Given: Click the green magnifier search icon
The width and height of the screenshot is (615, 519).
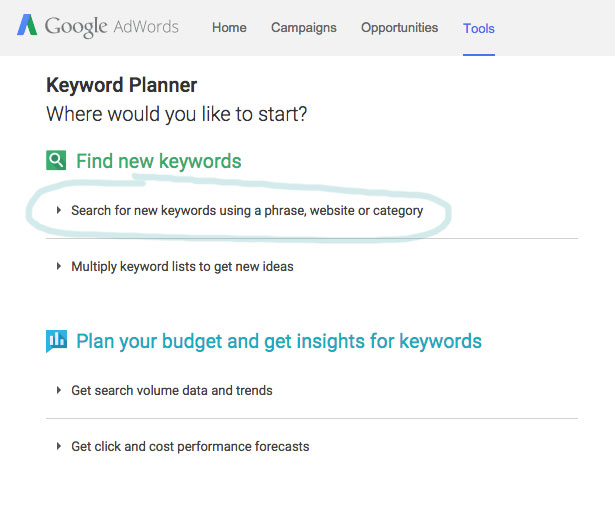Looking at the screenshot, I should pyautogui.click(x=56, y=160).
